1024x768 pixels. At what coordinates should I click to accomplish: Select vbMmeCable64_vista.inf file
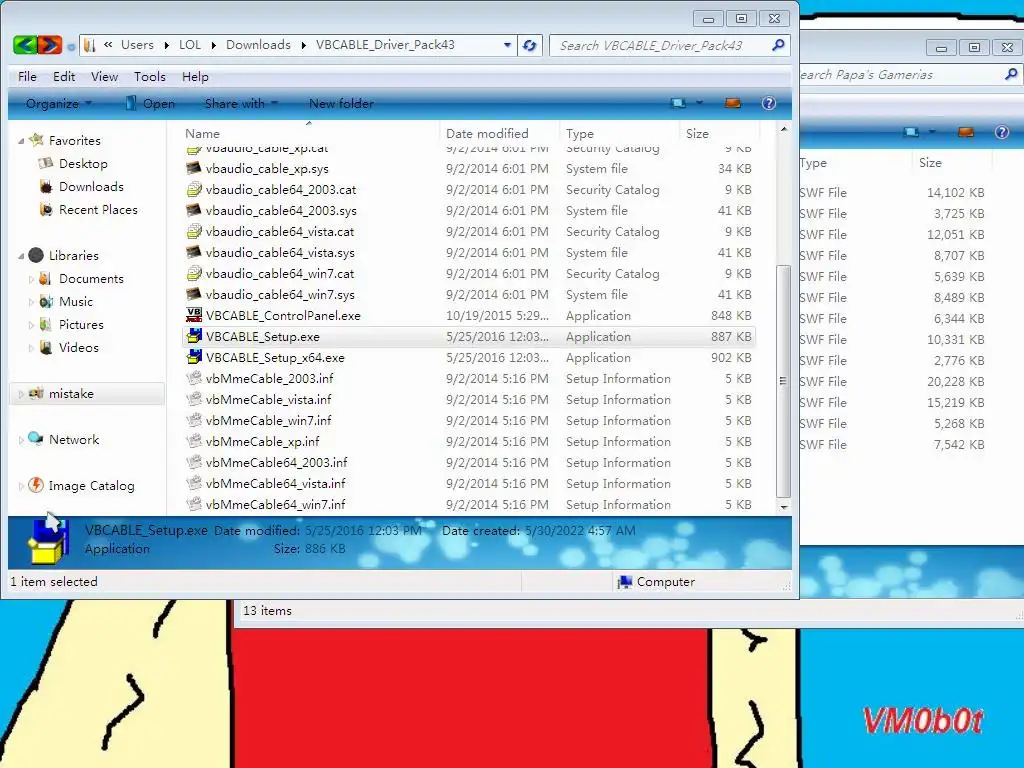point(468,483)
